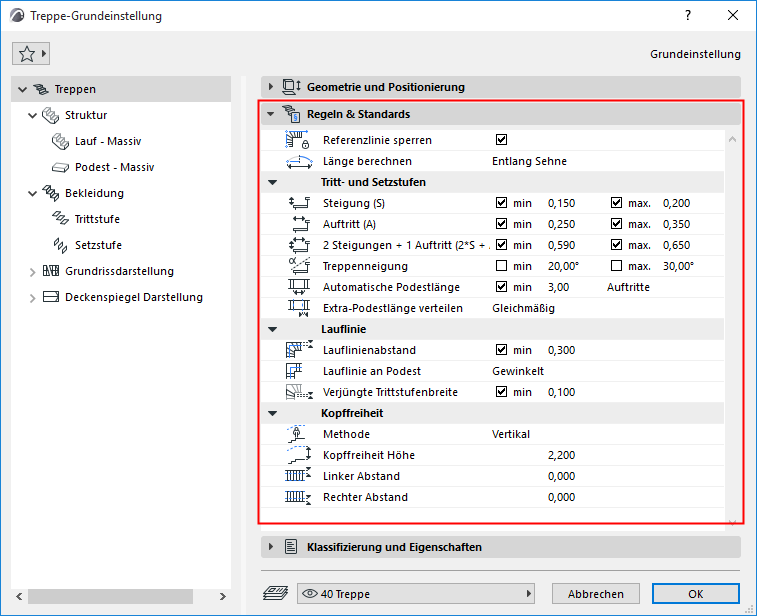This screenshot has width=757, height=616.
Task: Click the Referenzlinie sperren row icon
Action: coord(297,140)
